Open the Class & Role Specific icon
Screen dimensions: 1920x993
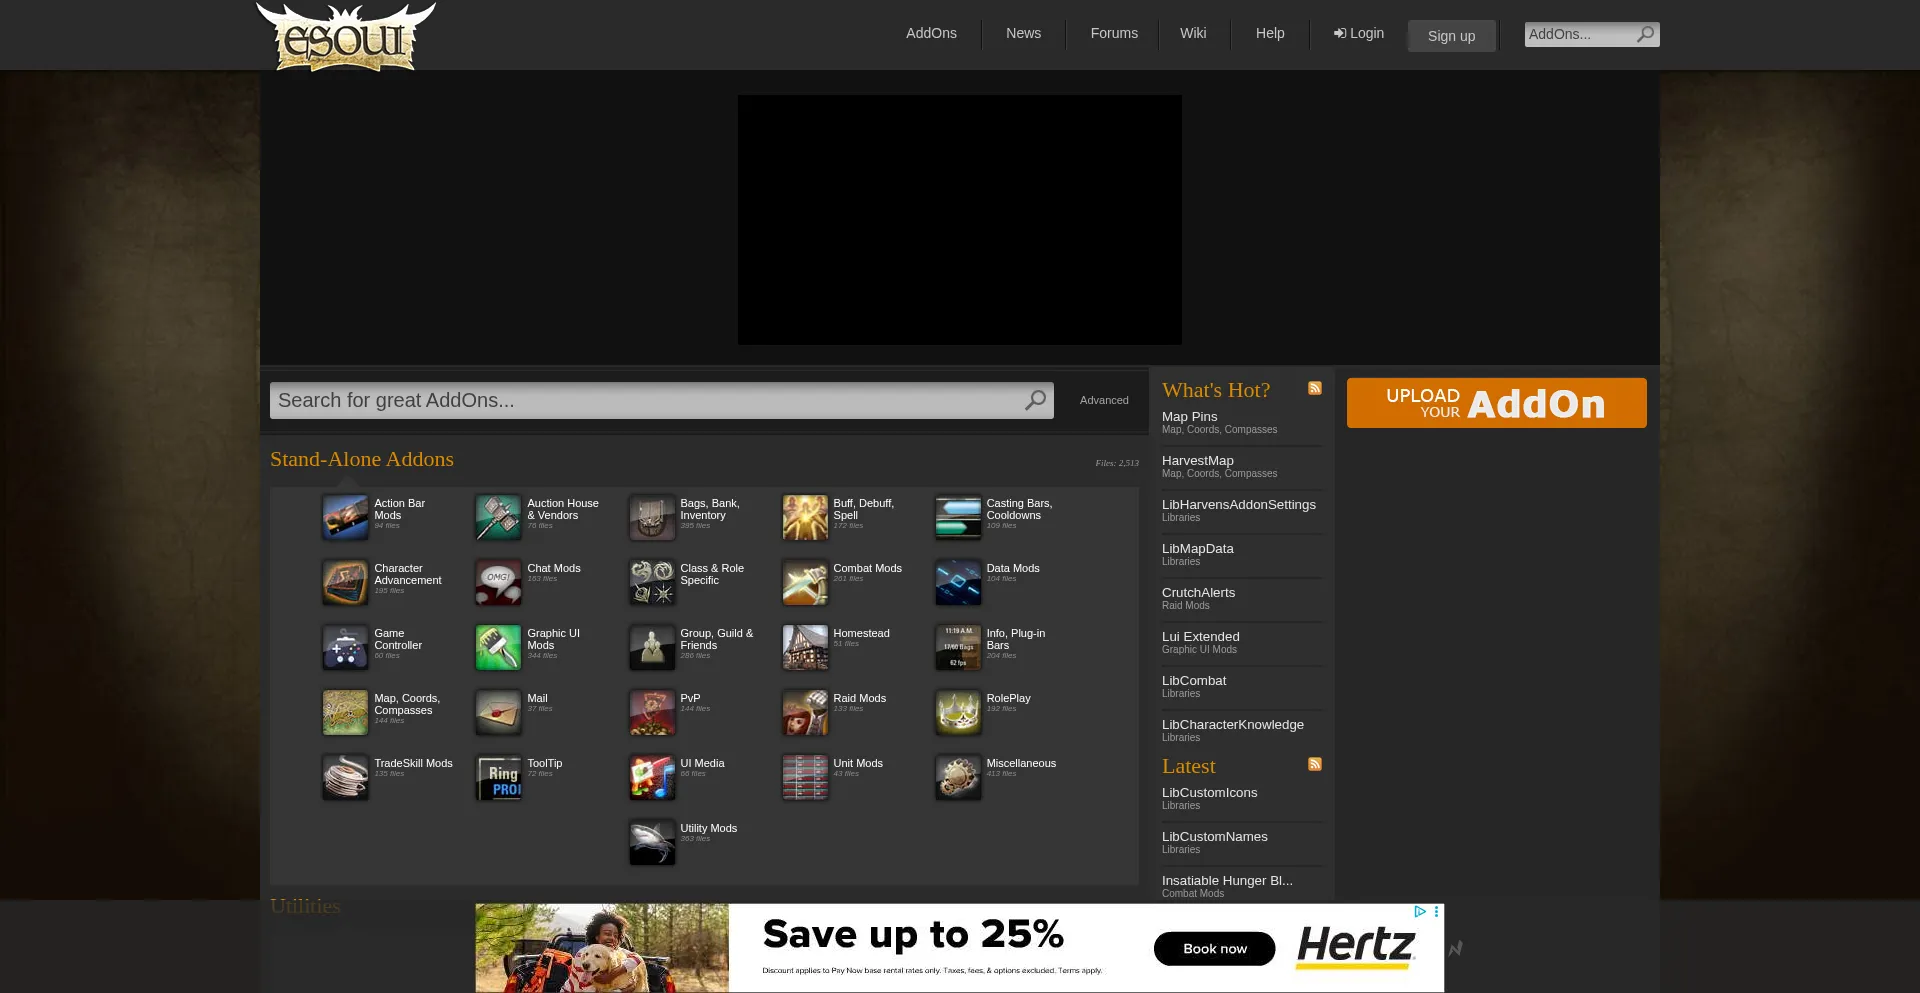pos(651,582)
